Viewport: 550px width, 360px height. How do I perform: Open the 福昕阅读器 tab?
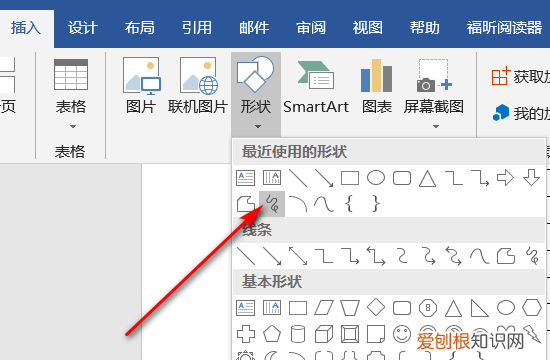pos(504,28)
